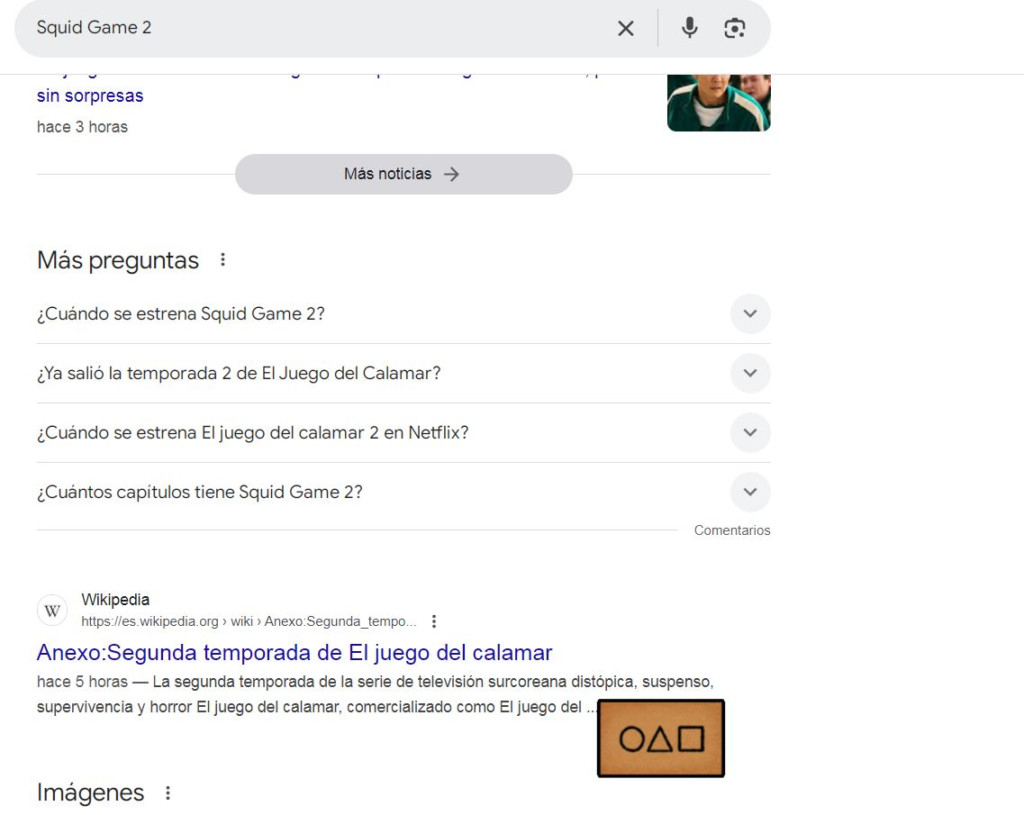Viewport: 1024px width, 815px height.
Task: Click the Wikipedia site name label
Action: tap(116, 599)
